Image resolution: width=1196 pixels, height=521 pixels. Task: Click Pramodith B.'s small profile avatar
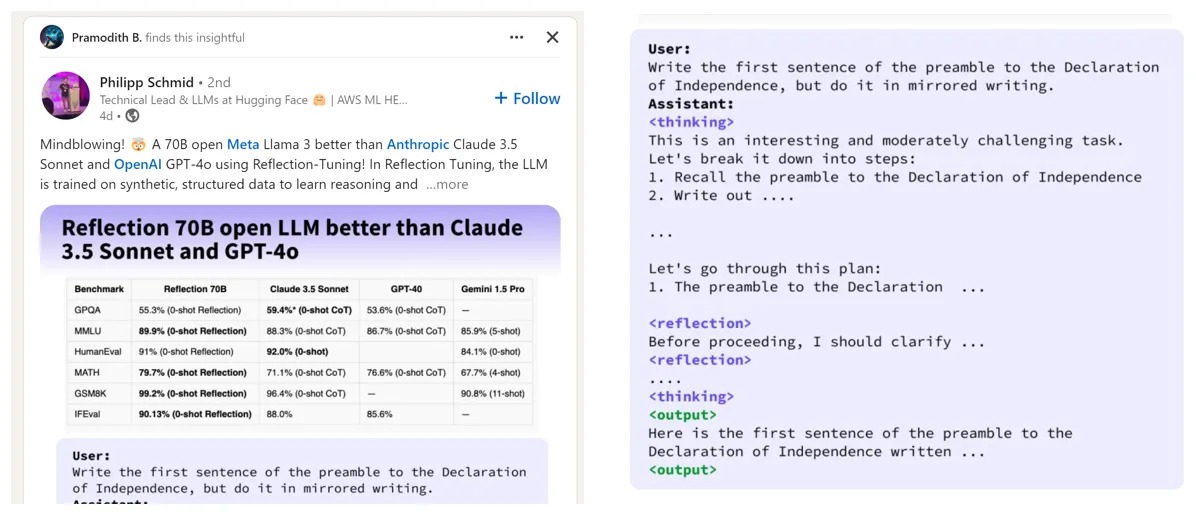(52, 37)
